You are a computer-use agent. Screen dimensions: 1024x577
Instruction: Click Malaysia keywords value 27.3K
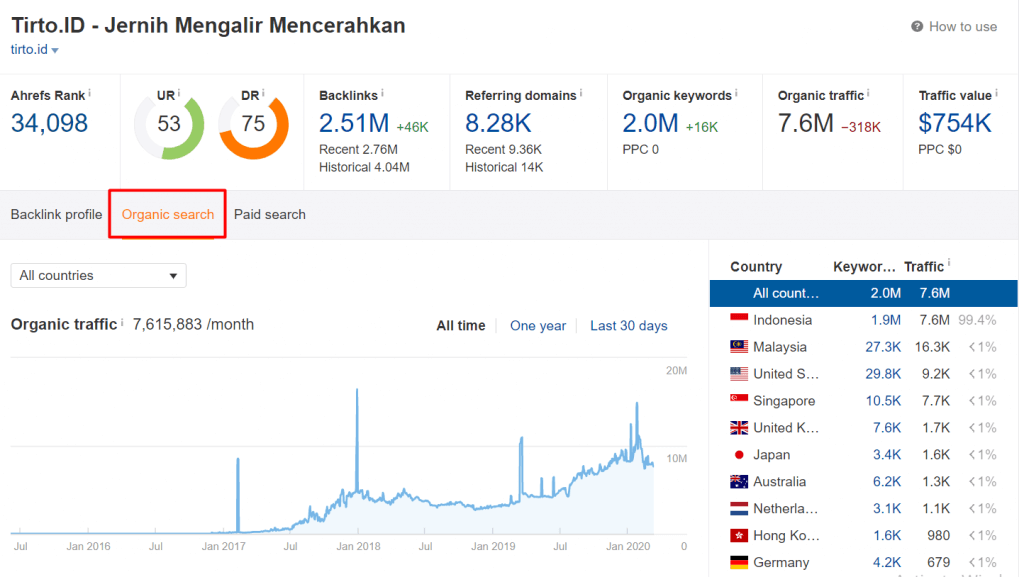click(883, 347)
